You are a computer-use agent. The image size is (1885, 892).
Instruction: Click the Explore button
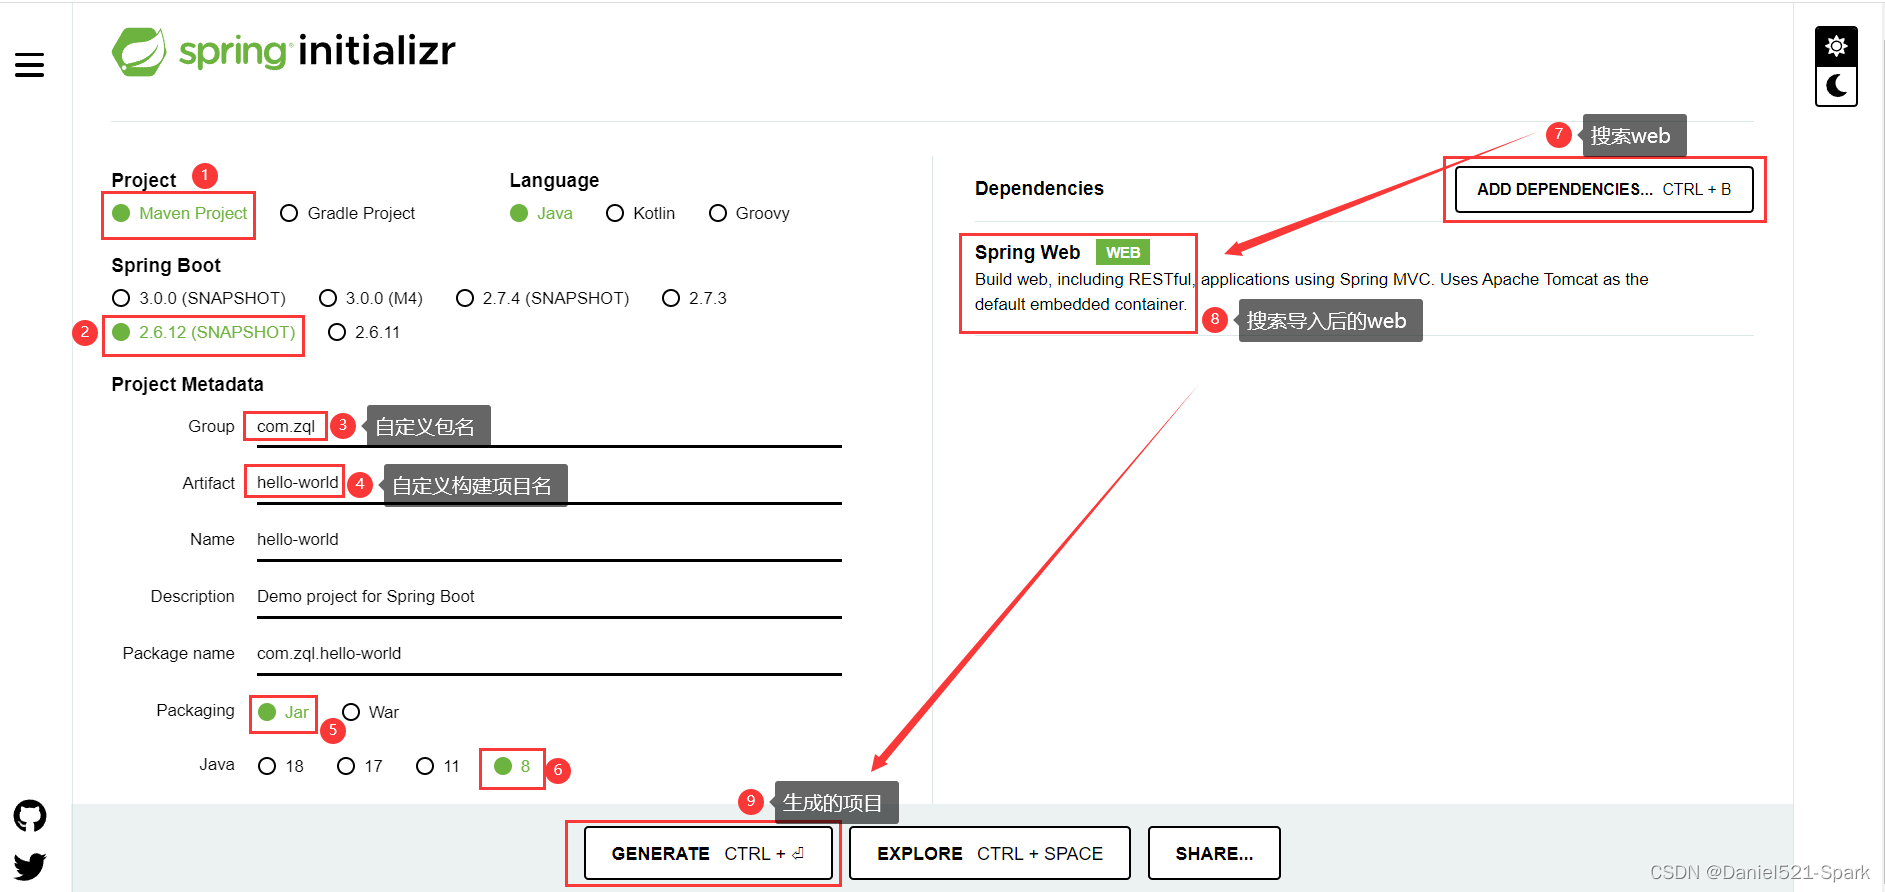pyautogui.click(x=990, y=853)
